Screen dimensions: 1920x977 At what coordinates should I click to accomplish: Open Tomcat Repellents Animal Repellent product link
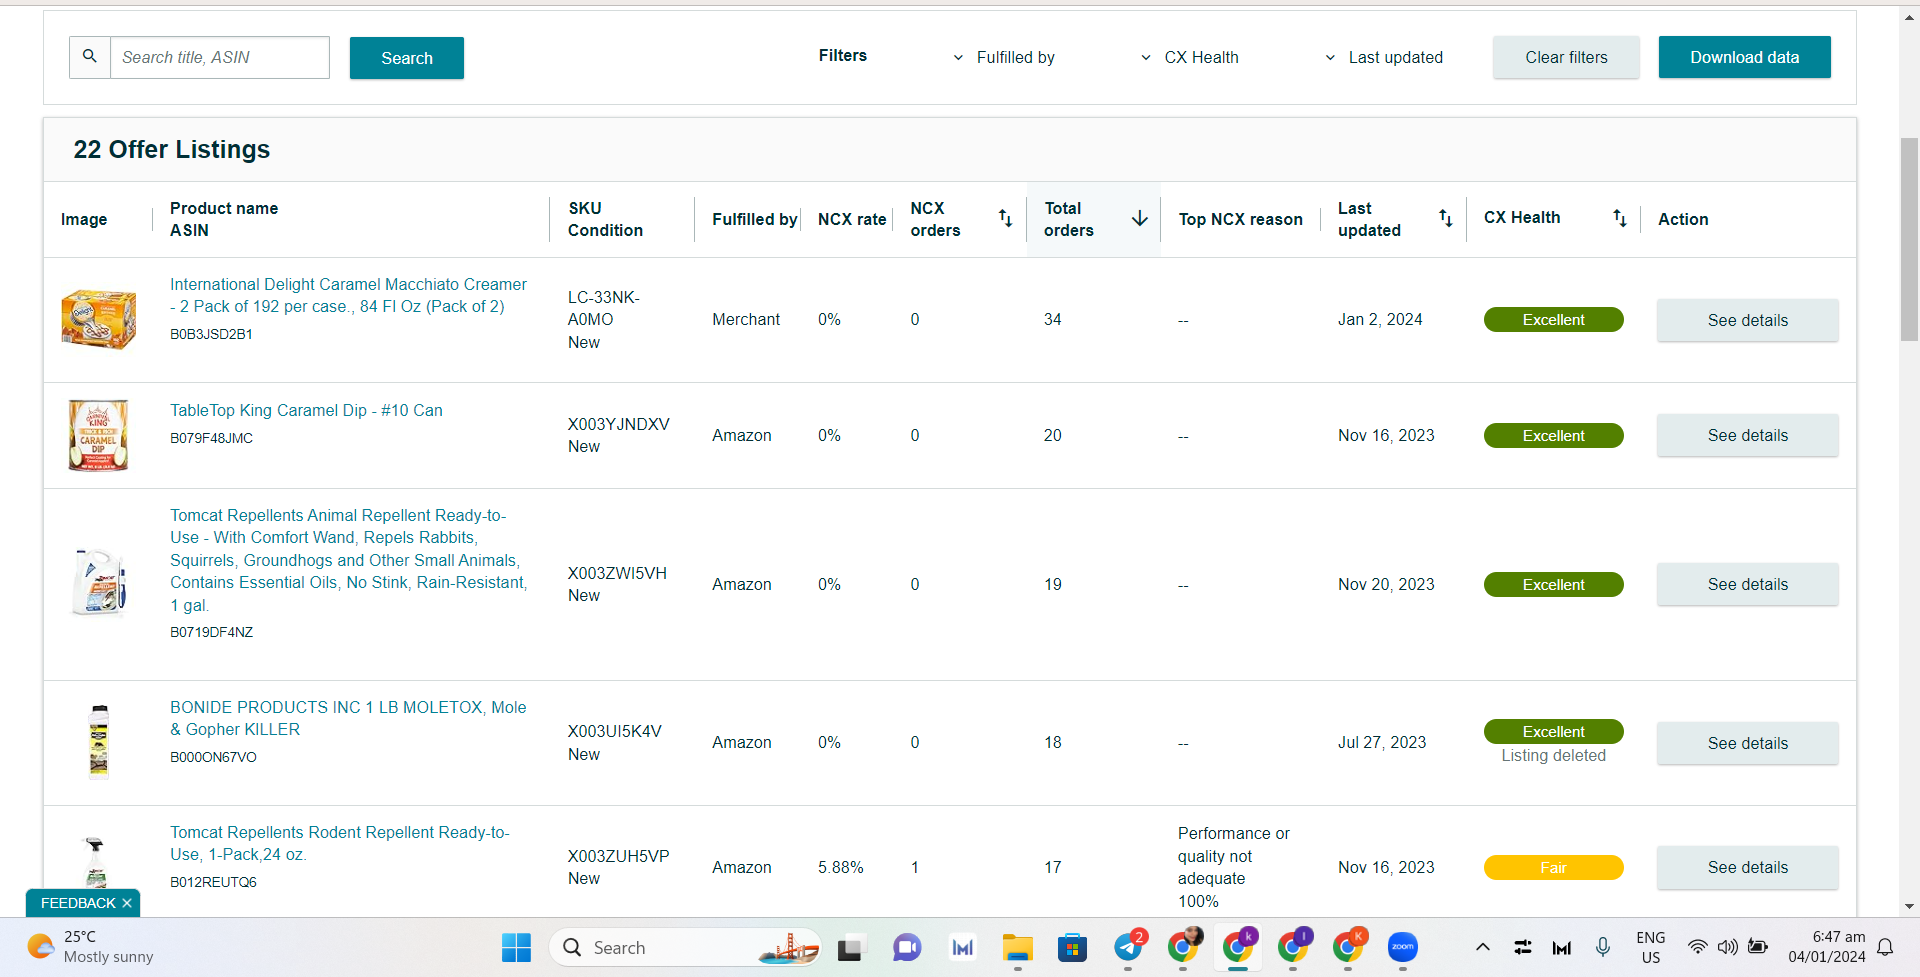(x=348, y=560)
